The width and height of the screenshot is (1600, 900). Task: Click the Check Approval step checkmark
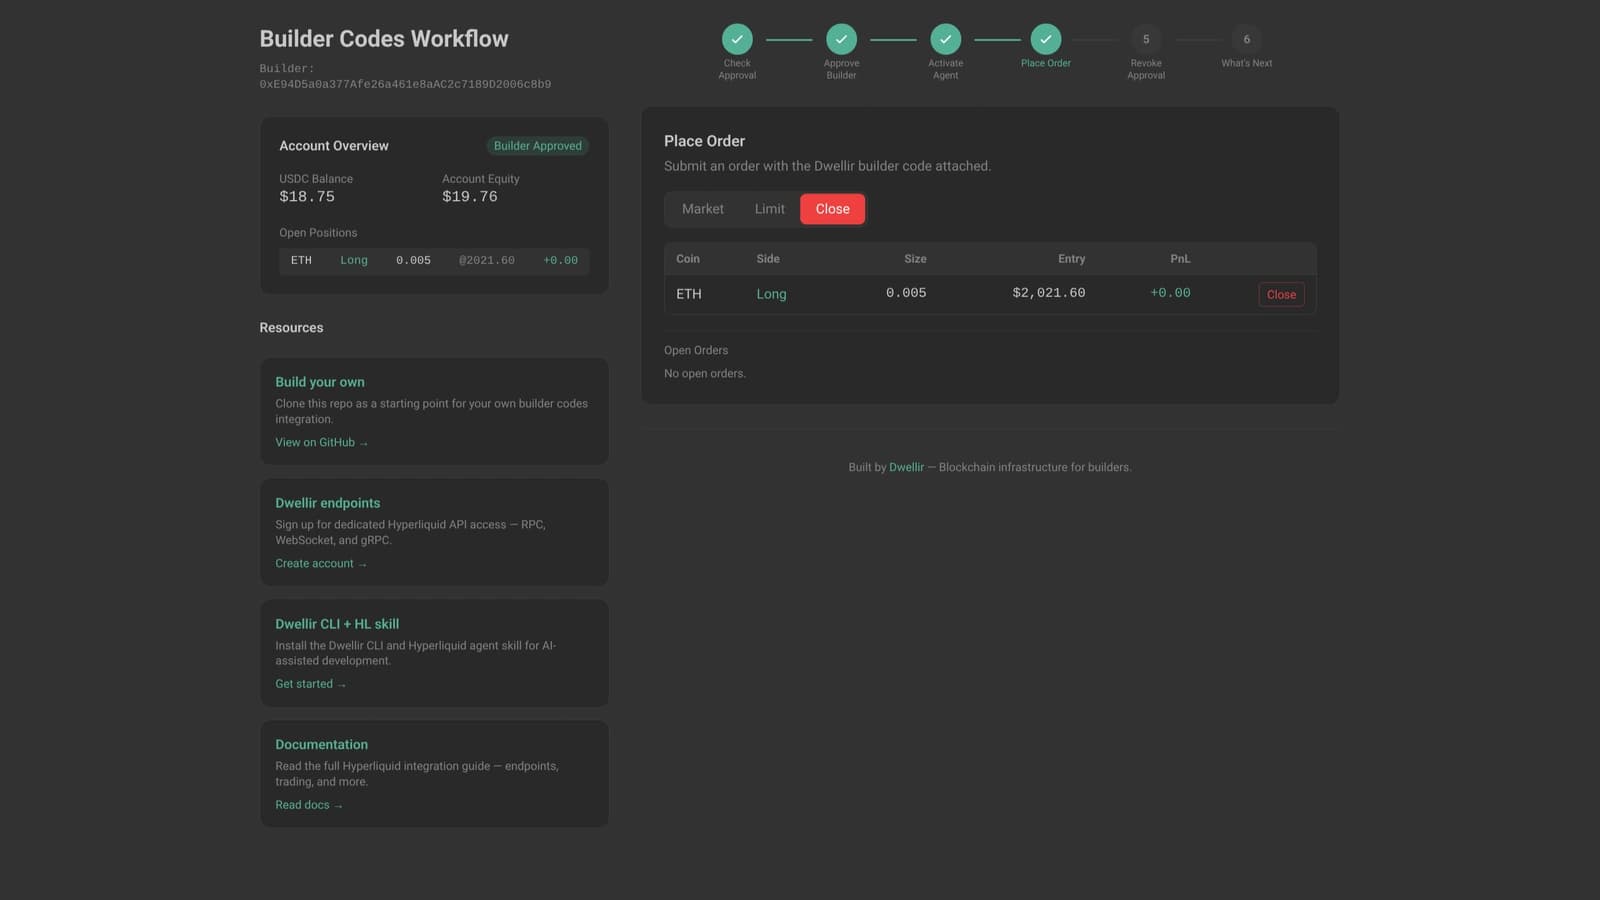(737, 39)
